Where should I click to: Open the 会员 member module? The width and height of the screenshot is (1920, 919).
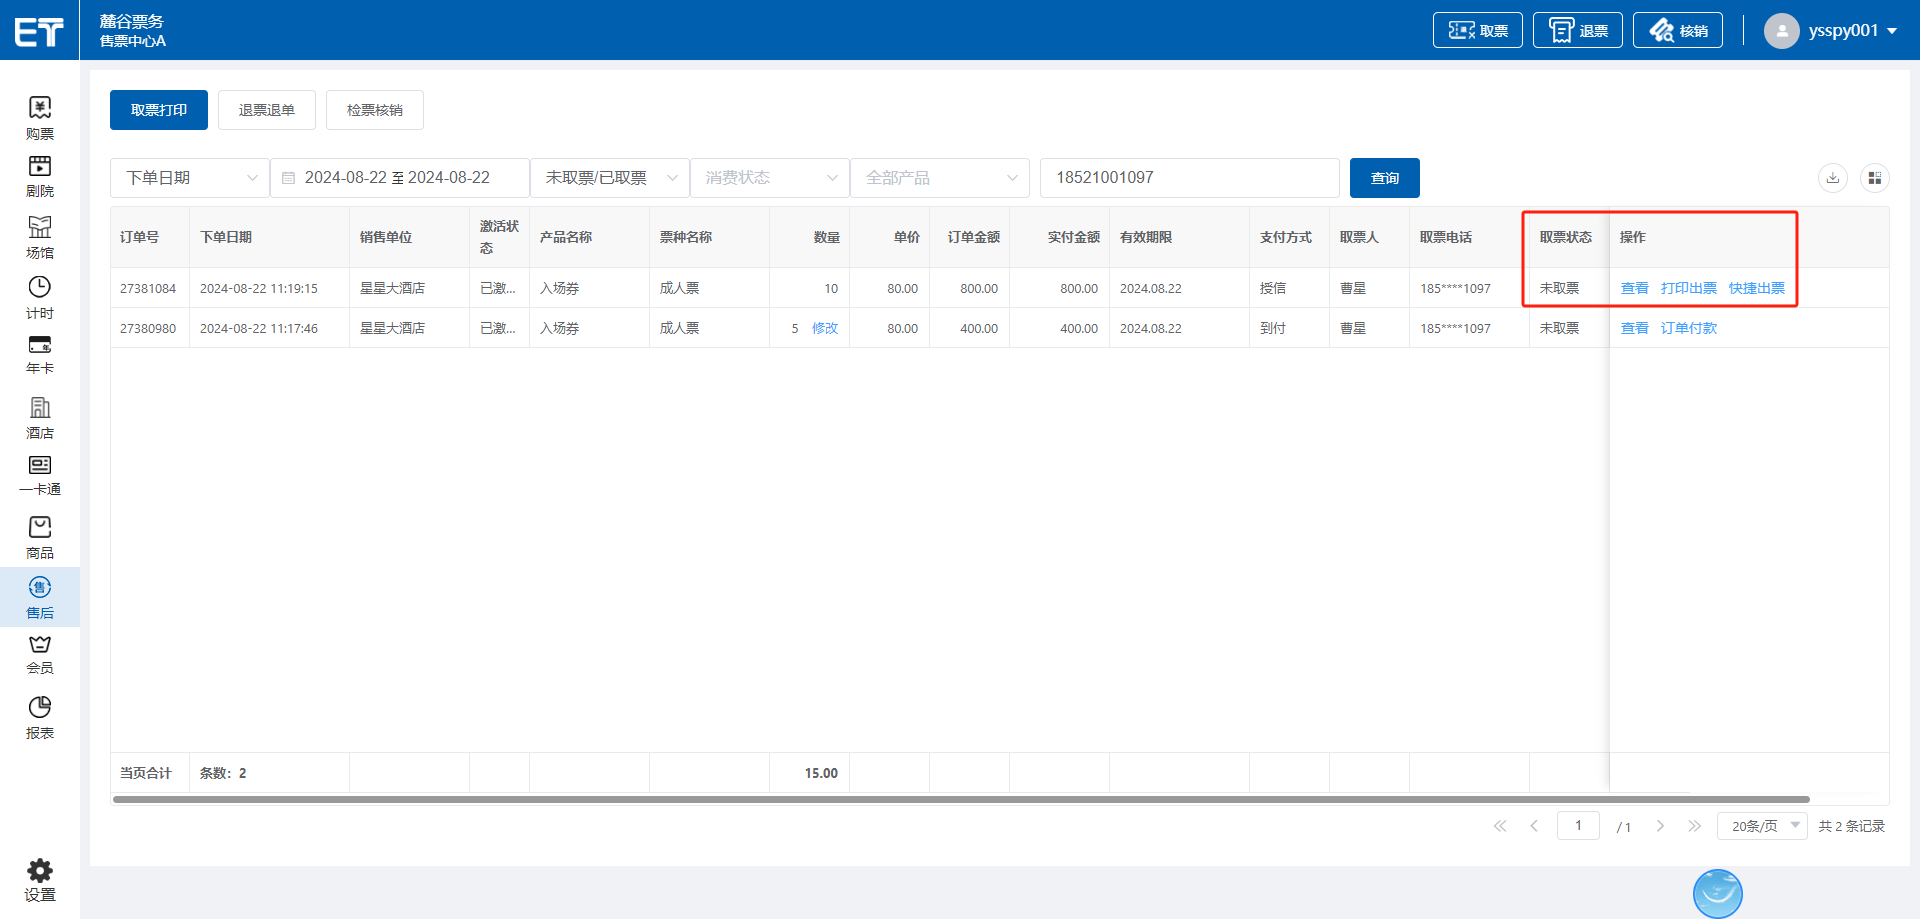pos(39,653)
